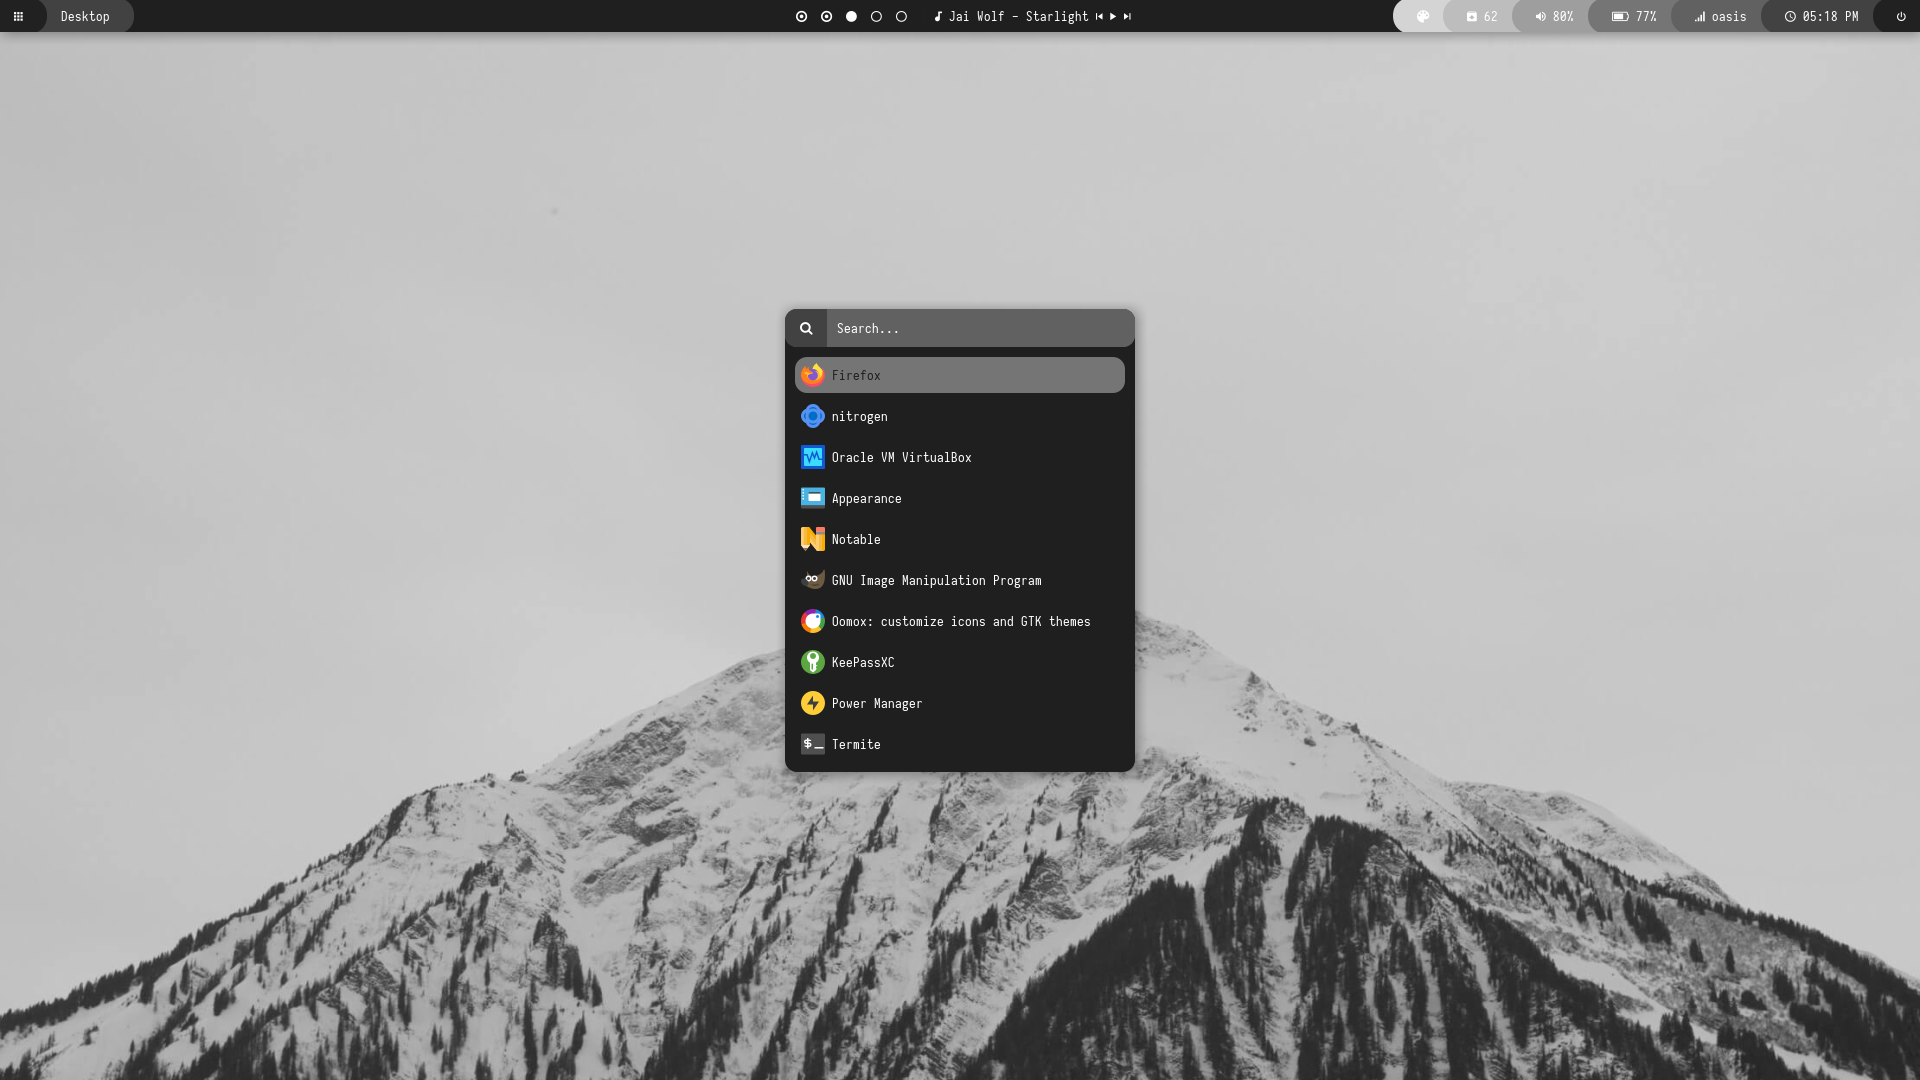Open the power menu icon
Viewport: 1920px width, 1080px height.
(x=1901, y=16)
